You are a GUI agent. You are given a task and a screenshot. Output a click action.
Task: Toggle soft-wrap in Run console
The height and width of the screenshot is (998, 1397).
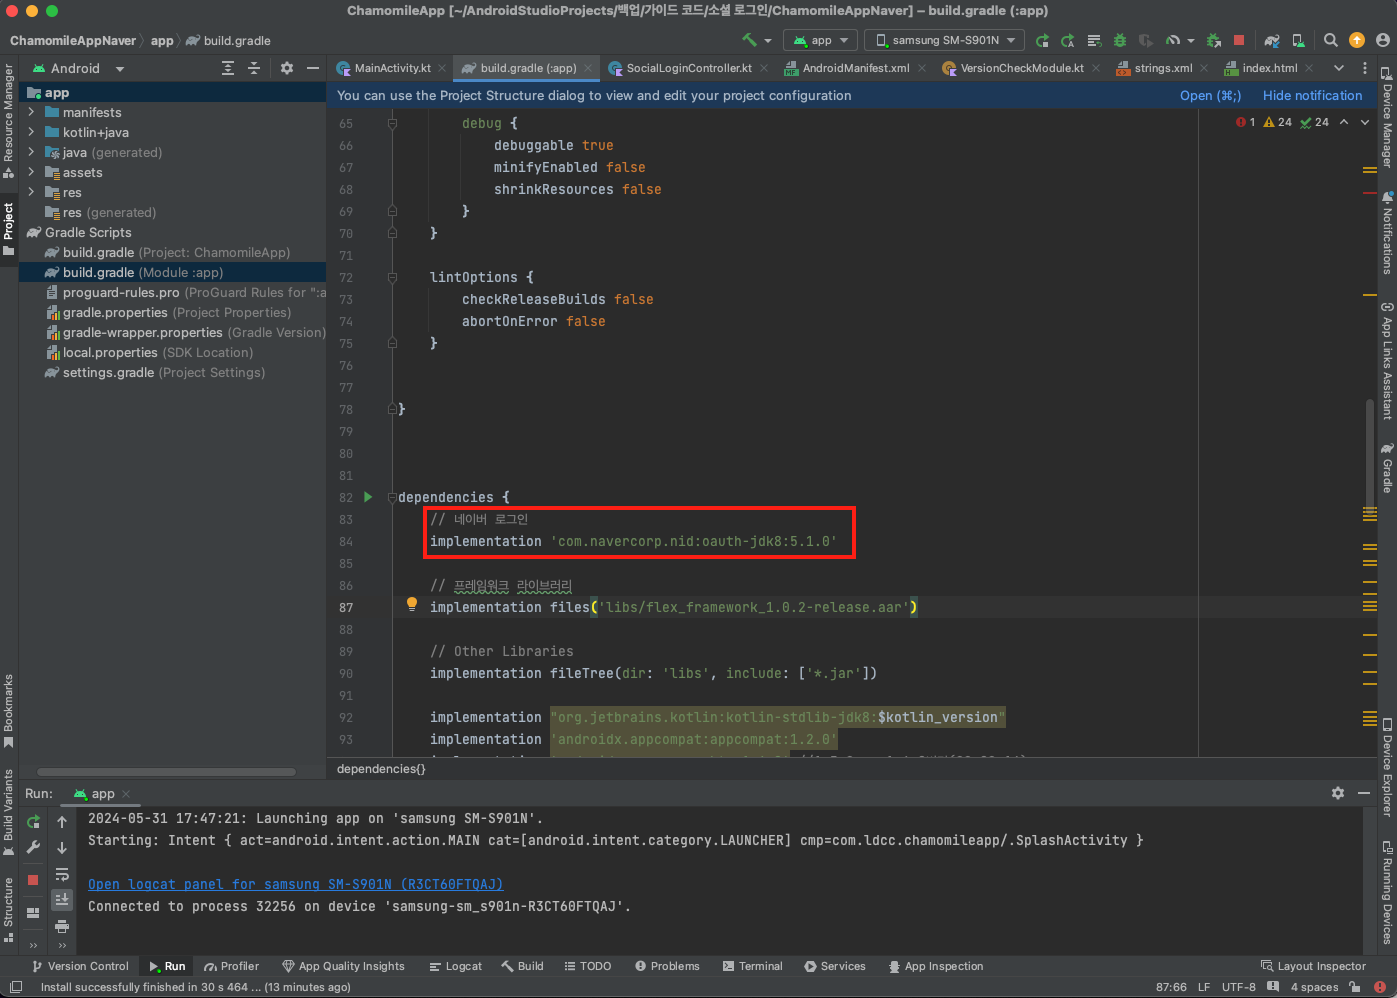click(x=62, y=874)
